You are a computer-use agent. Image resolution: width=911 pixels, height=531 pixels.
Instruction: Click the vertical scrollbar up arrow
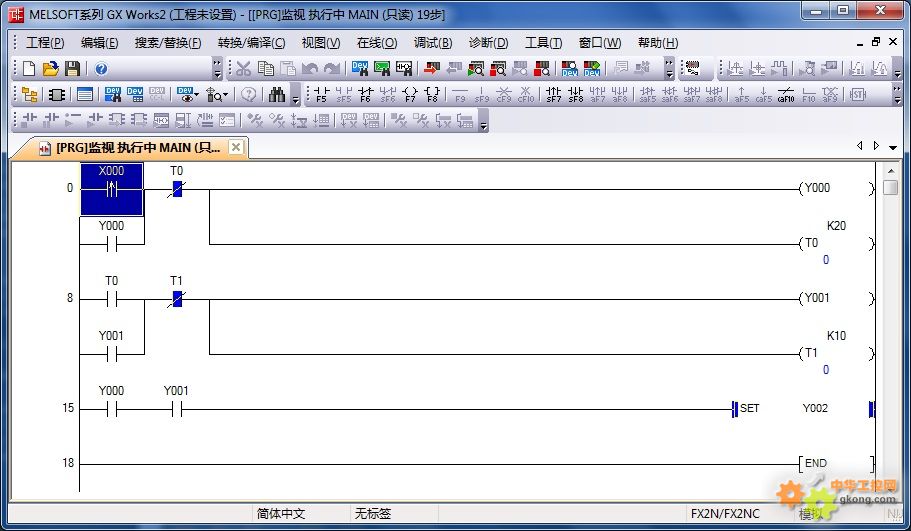(x=891, y=171)
